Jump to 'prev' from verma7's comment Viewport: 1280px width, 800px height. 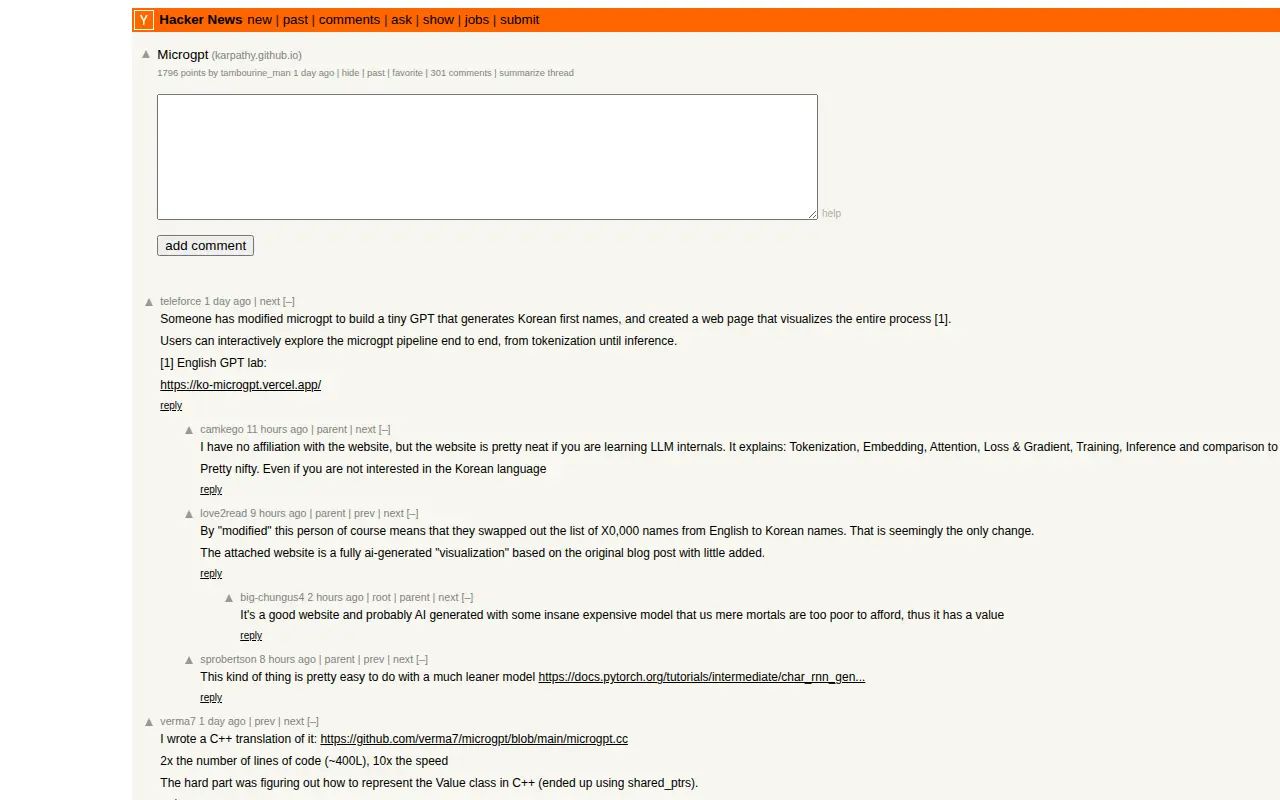(264, 721)
